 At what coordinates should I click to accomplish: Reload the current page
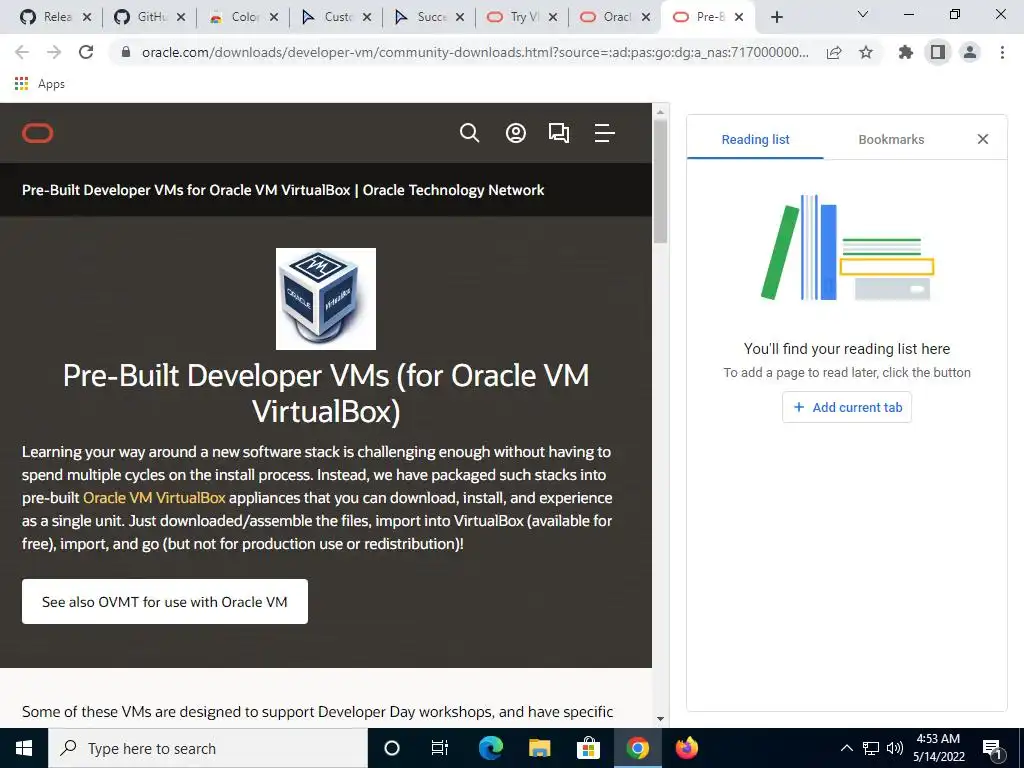[86, 52]
